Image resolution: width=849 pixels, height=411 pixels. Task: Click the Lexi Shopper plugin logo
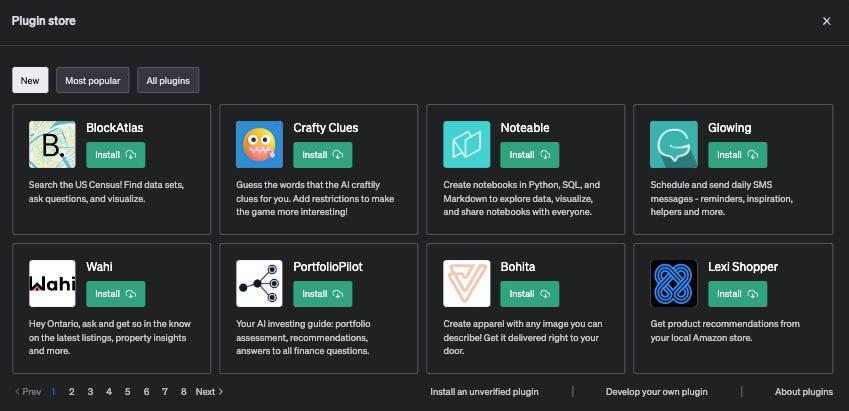pyautogui.click(x=674, y=283)
